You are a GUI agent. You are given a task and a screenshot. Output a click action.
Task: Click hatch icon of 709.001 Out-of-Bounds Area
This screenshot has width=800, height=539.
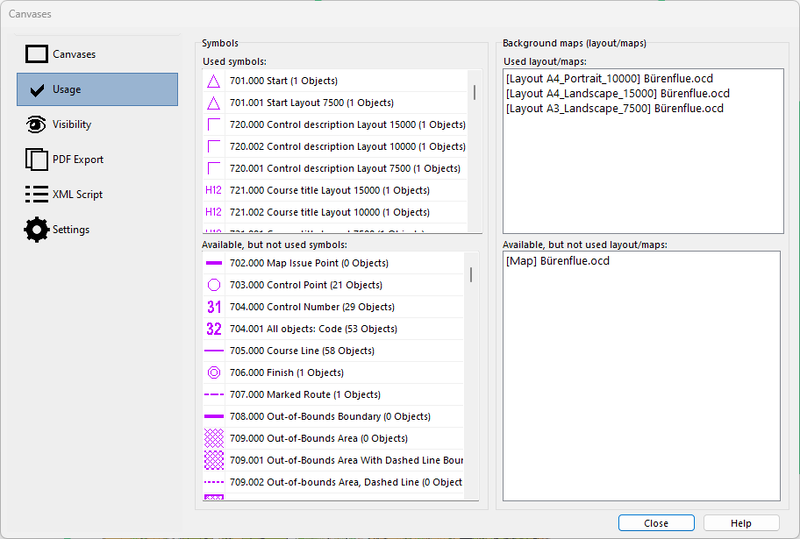point(214,460)
